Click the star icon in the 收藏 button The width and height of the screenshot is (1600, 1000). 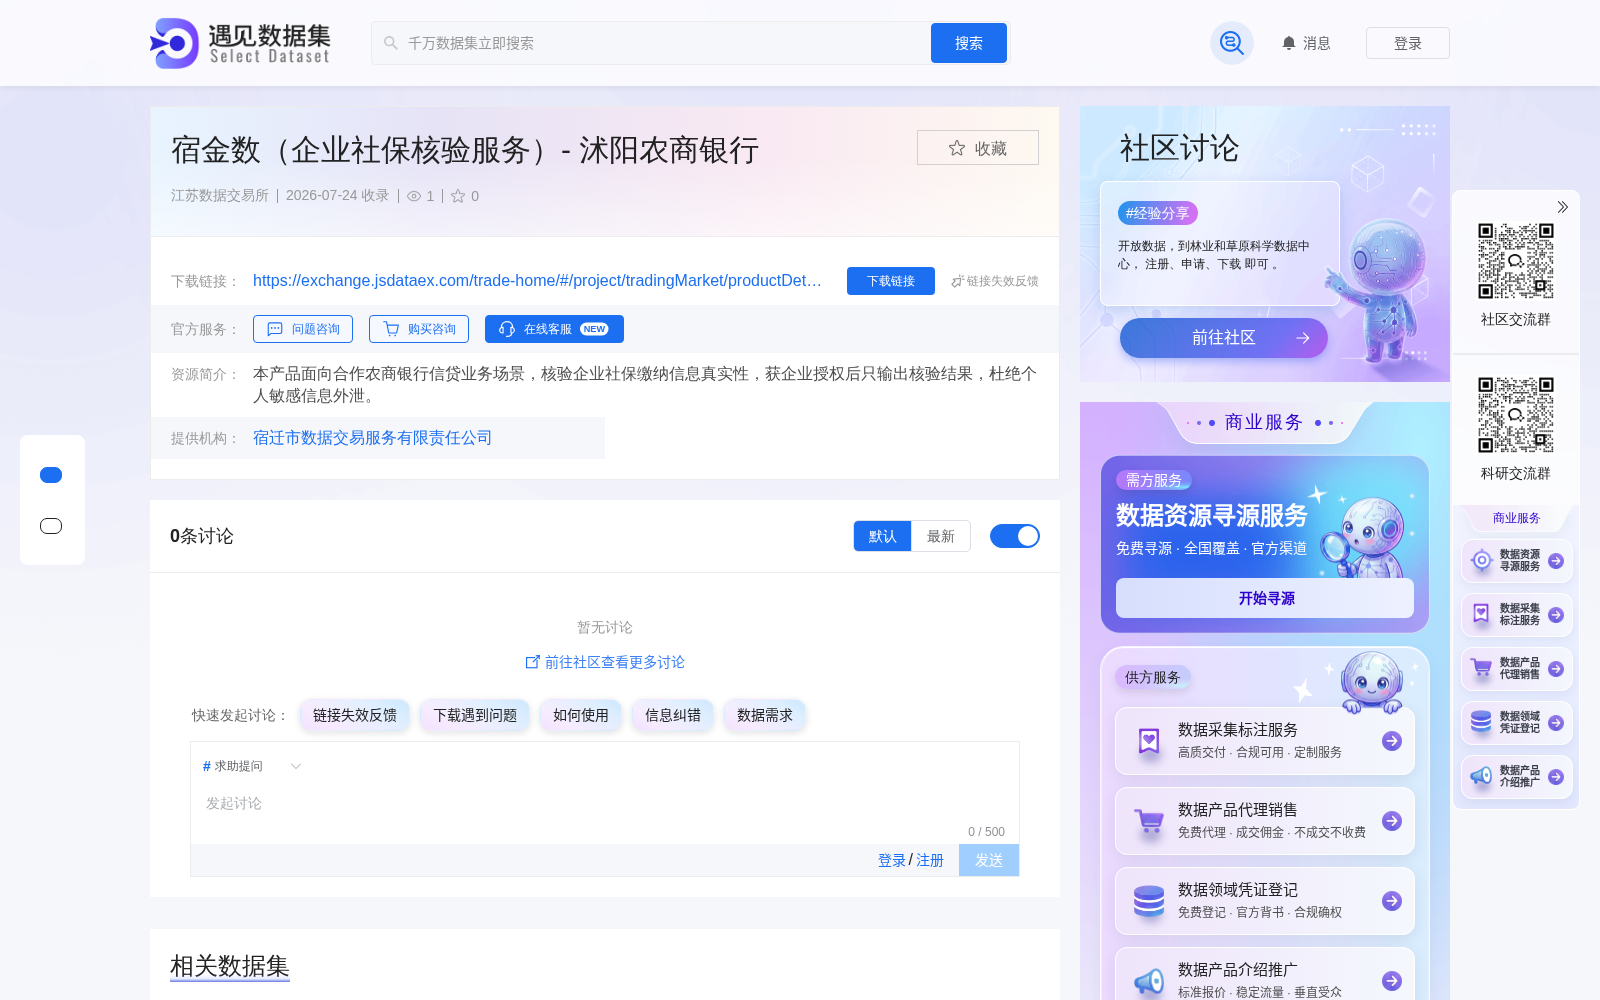click(x=957, y=148)
